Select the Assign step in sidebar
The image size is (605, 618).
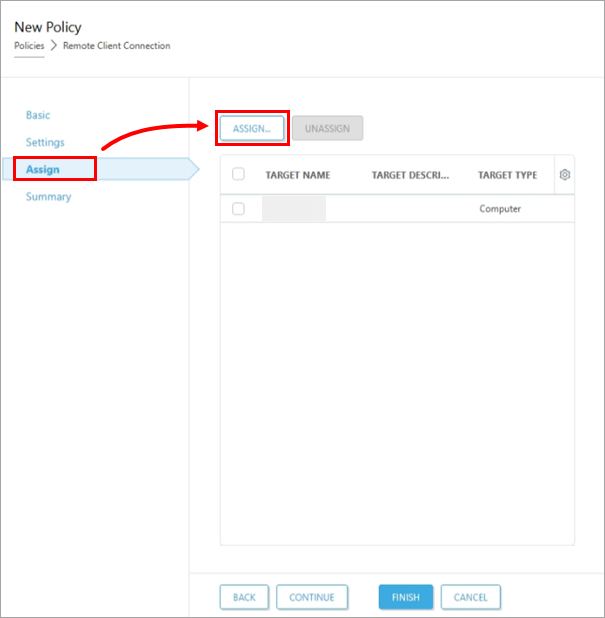tap(43, 169)
